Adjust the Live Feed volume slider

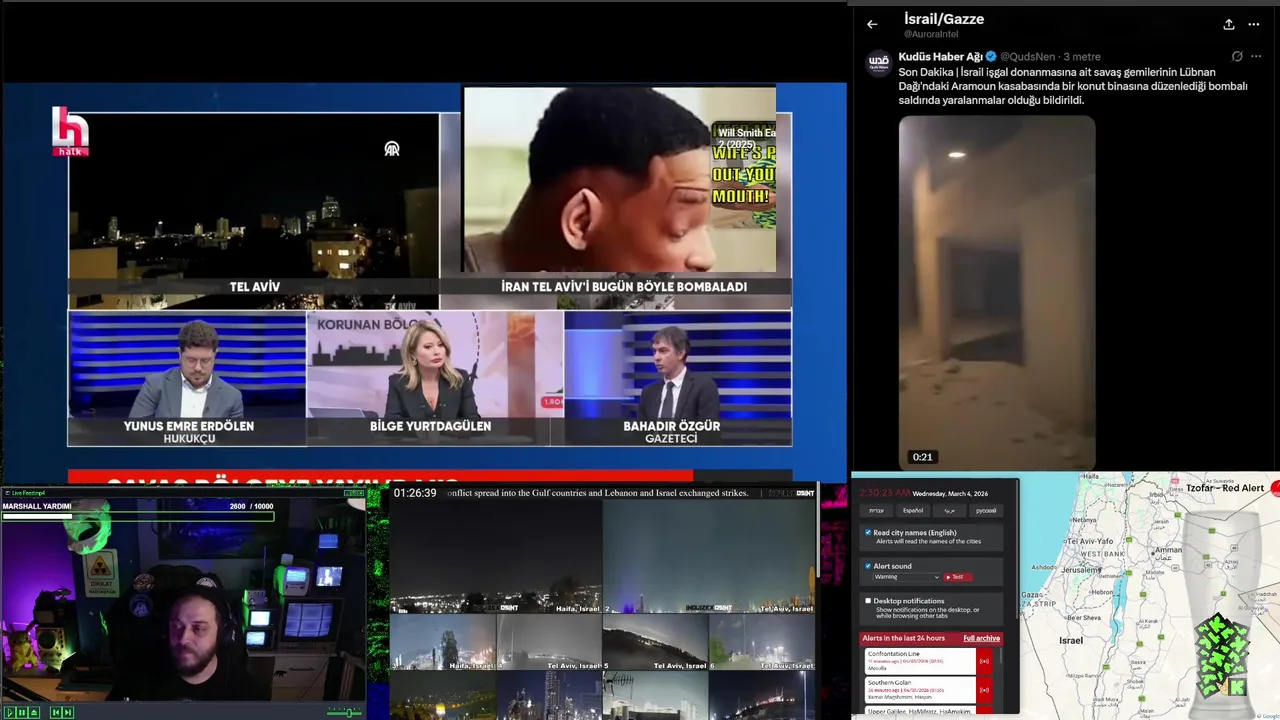coord(344,712)
